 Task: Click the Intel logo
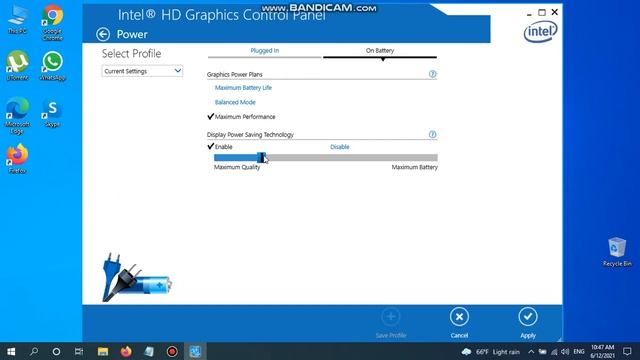(540, 31)
